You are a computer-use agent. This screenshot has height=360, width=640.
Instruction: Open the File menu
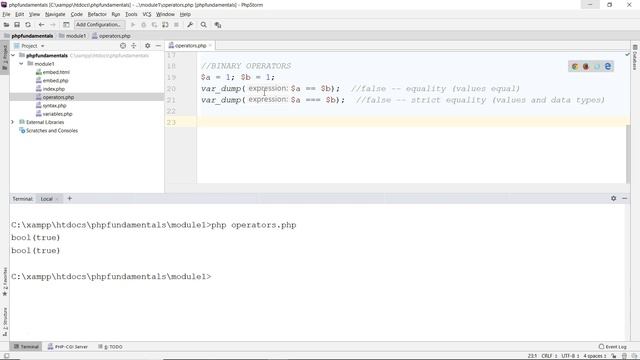click(6, 14)
